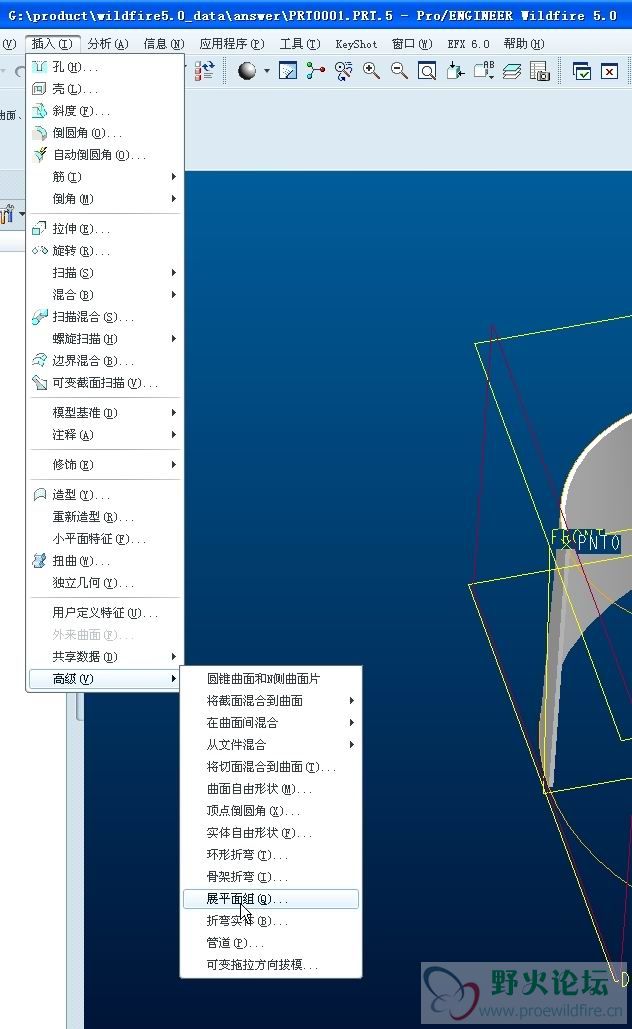Viewport: 632px width, 1029px height.
Task: Expand the 倒角 (Chamfer) submenu
Action: [105, 198]
